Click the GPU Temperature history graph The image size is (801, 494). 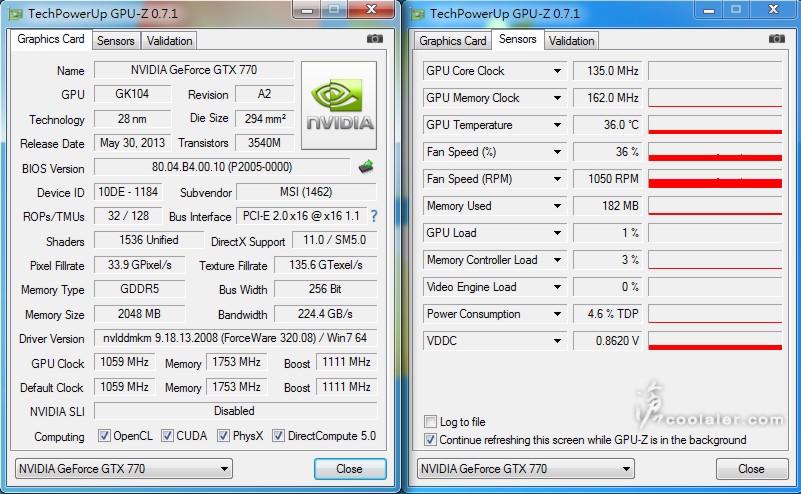click(x=715, y=125)
